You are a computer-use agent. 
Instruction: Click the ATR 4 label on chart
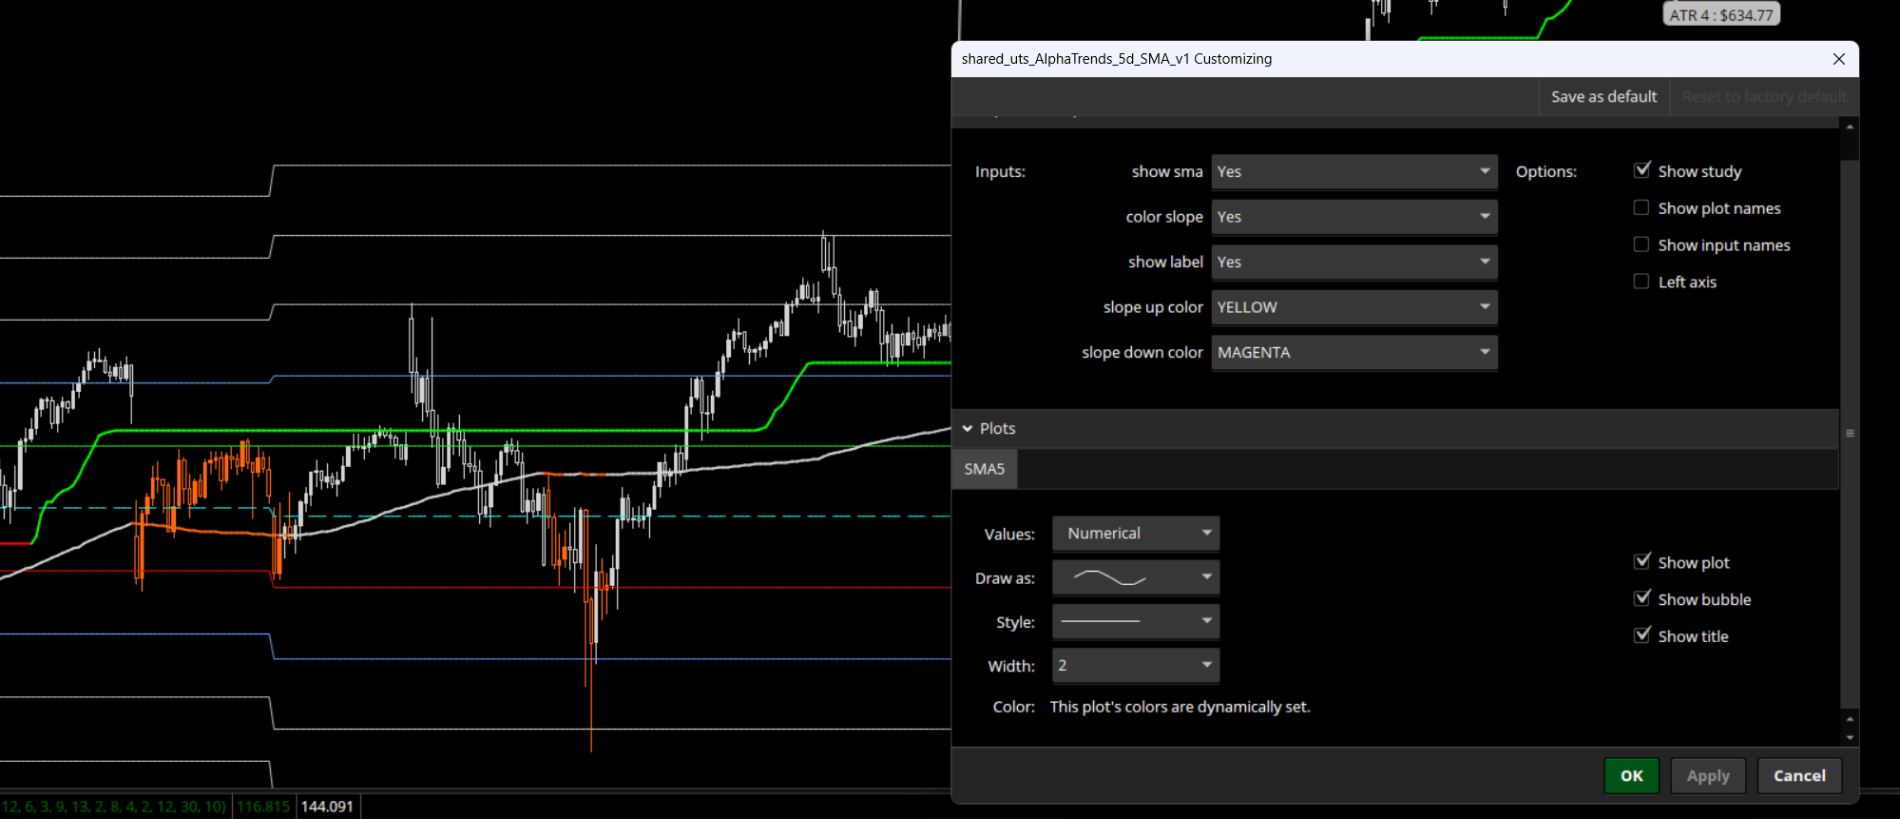click(1721, 15)
